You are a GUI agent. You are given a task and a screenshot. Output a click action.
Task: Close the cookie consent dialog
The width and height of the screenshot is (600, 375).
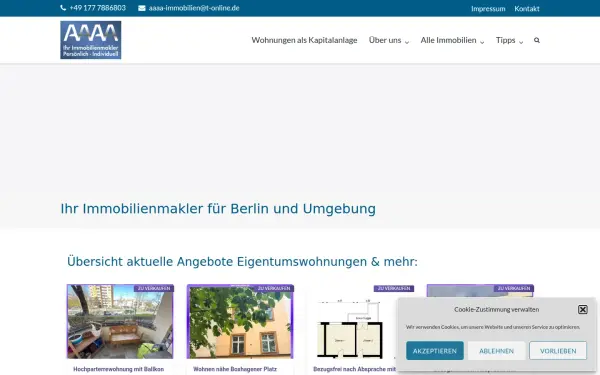click(x=582, y=309)
